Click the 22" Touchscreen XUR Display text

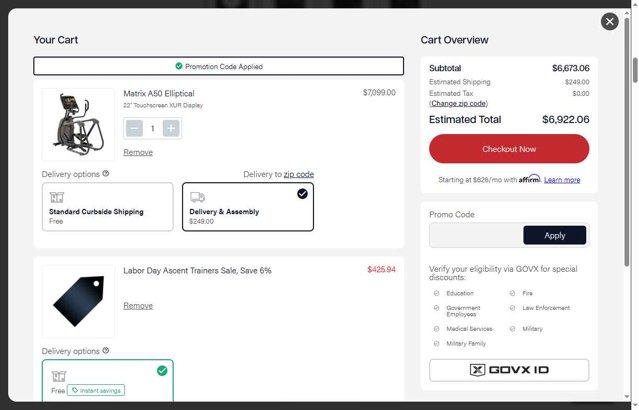[x=163, y=105]
